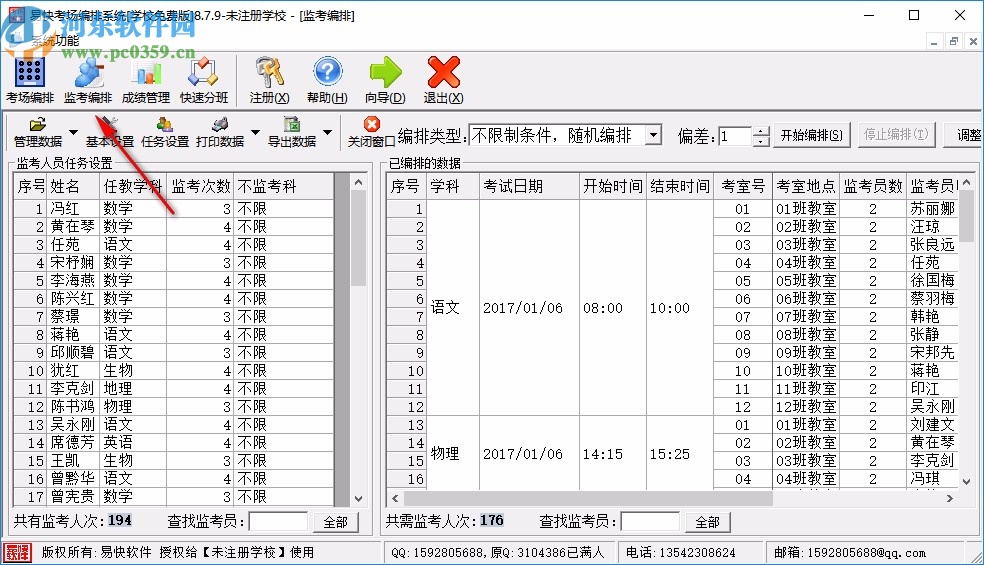Select row 陈书鸿 物理
The height and width of the screenshot is (565, 984).
coord(174,407)
